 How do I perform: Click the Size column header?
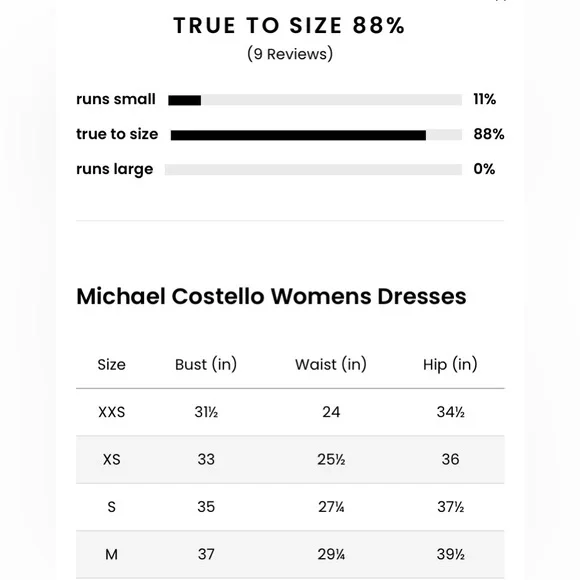(x=111, y=365)
